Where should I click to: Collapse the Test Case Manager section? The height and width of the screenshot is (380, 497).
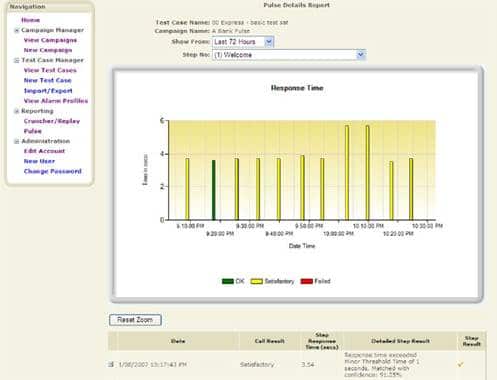[16, 60]
